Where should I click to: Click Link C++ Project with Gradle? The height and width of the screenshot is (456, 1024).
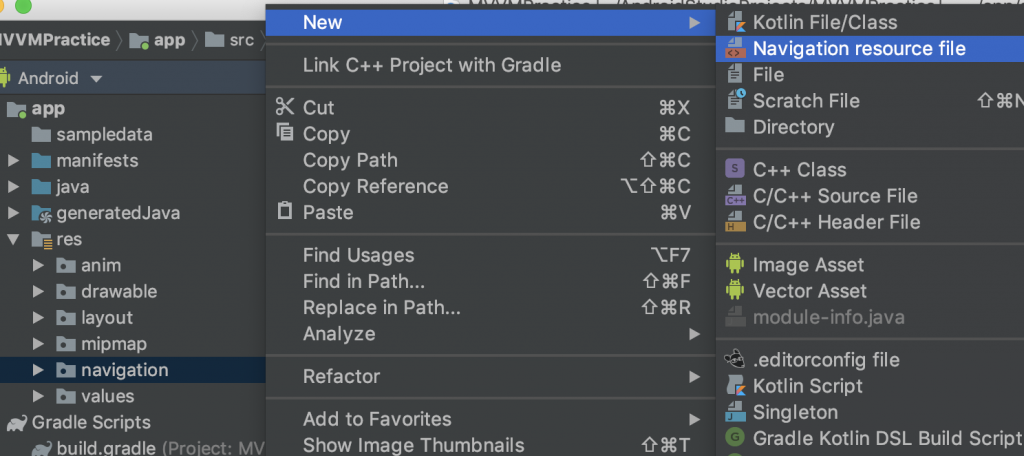point(432,65)
